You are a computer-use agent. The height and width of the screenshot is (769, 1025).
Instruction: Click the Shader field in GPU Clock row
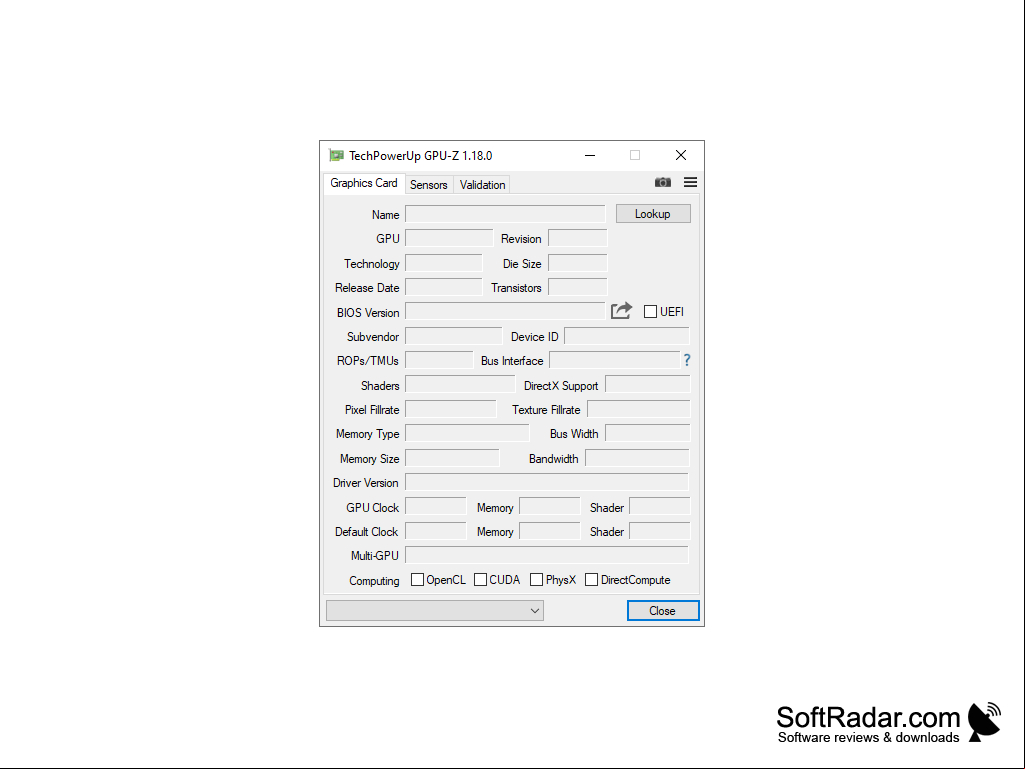coord(660,507)
